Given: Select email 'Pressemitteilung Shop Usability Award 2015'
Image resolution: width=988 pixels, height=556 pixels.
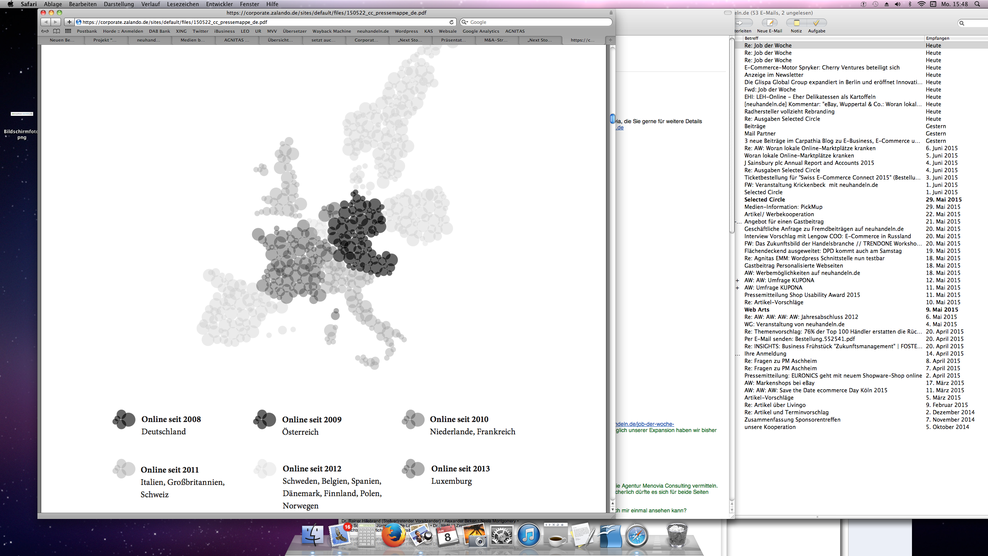Looking at the screenshot, I should point(801,295).
